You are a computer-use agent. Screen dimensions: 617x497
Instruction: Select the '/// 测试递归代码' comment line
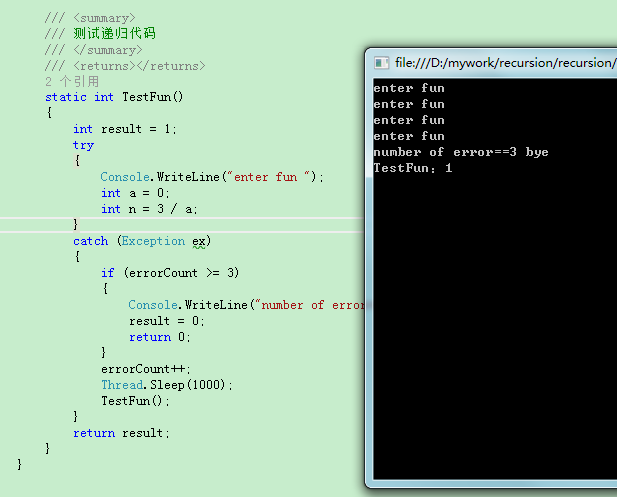[100, 33]
